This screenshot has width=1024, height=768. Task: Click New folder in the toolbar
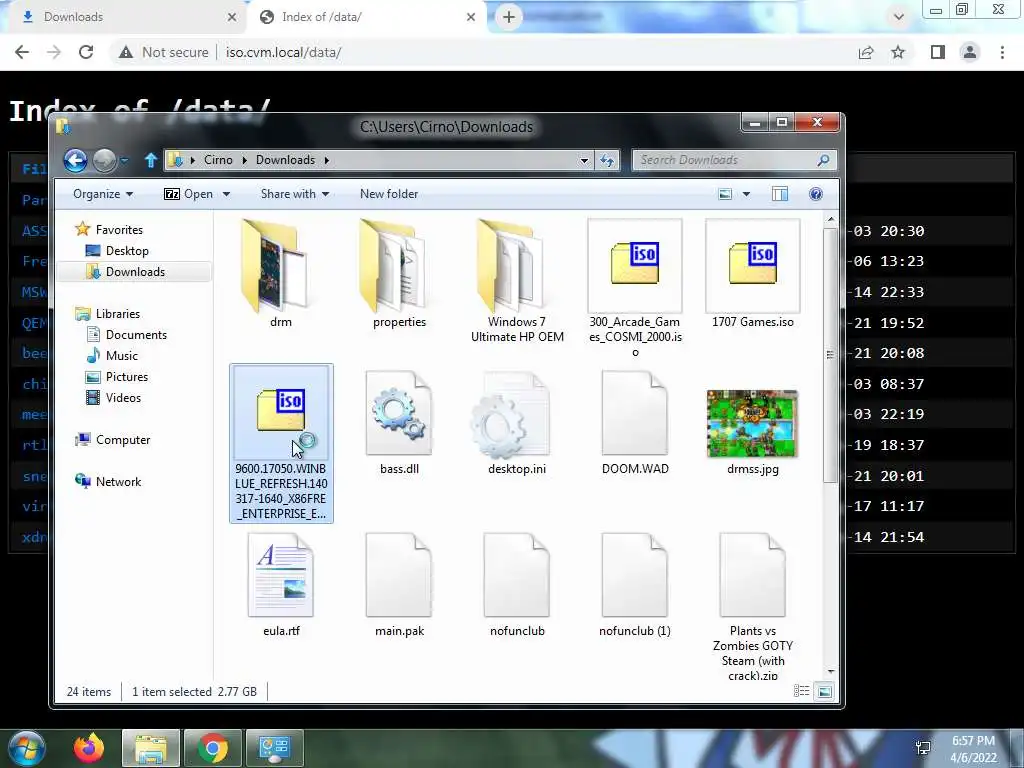389,194
